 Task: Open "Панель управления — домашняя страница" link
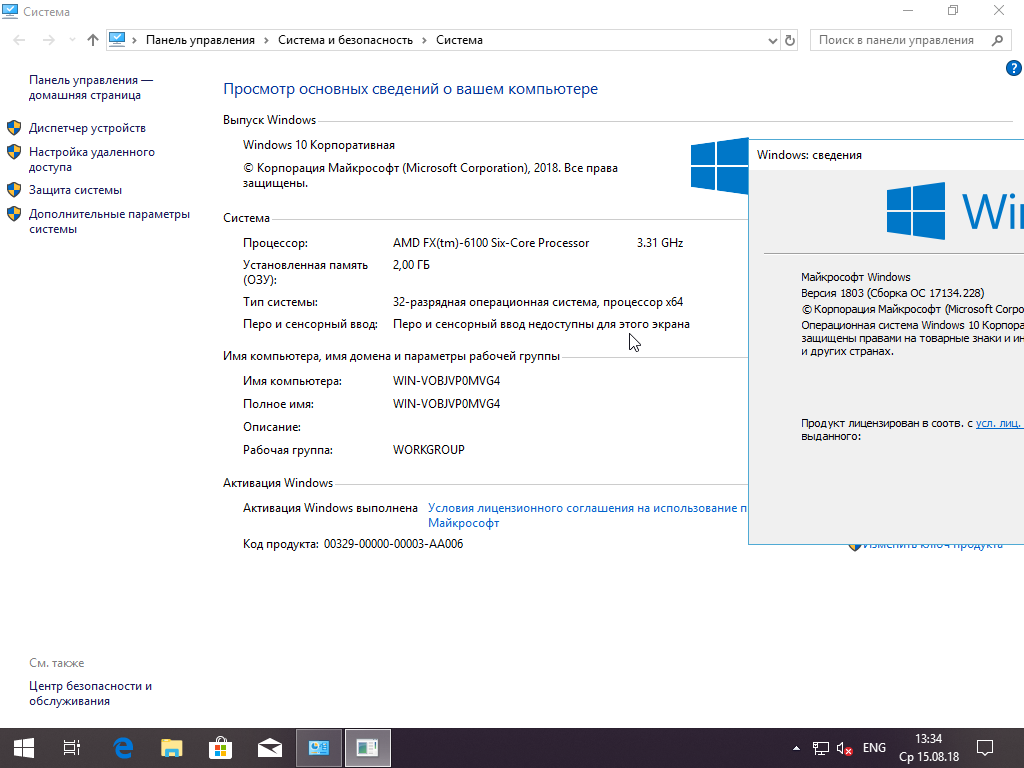(90, 88)
